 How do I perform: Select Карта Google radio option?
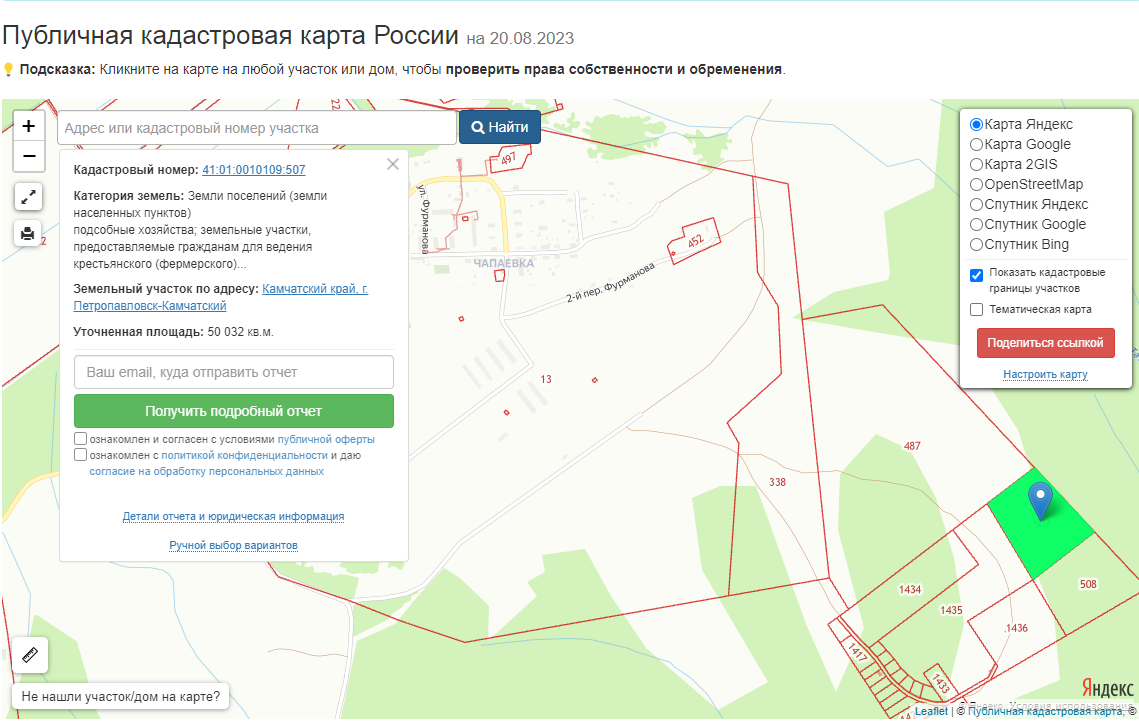[x=976, y=144]
